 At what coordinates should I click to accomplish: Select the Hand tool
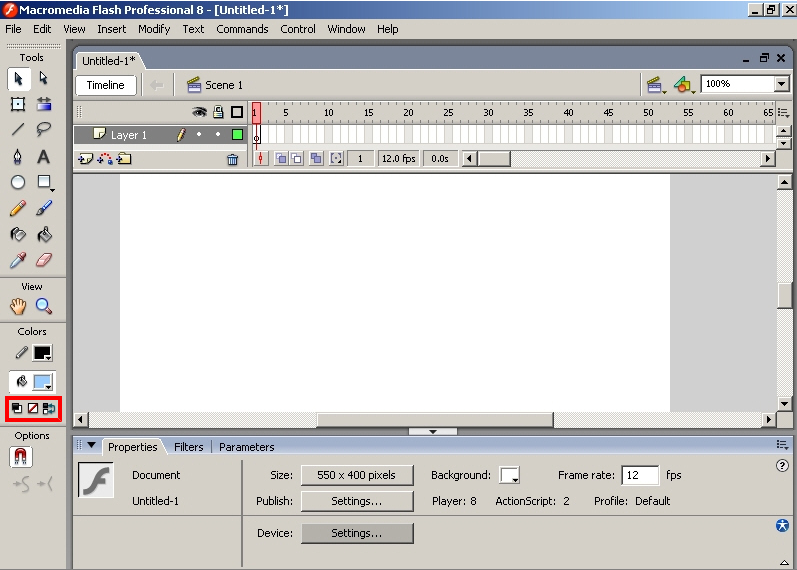18,306
